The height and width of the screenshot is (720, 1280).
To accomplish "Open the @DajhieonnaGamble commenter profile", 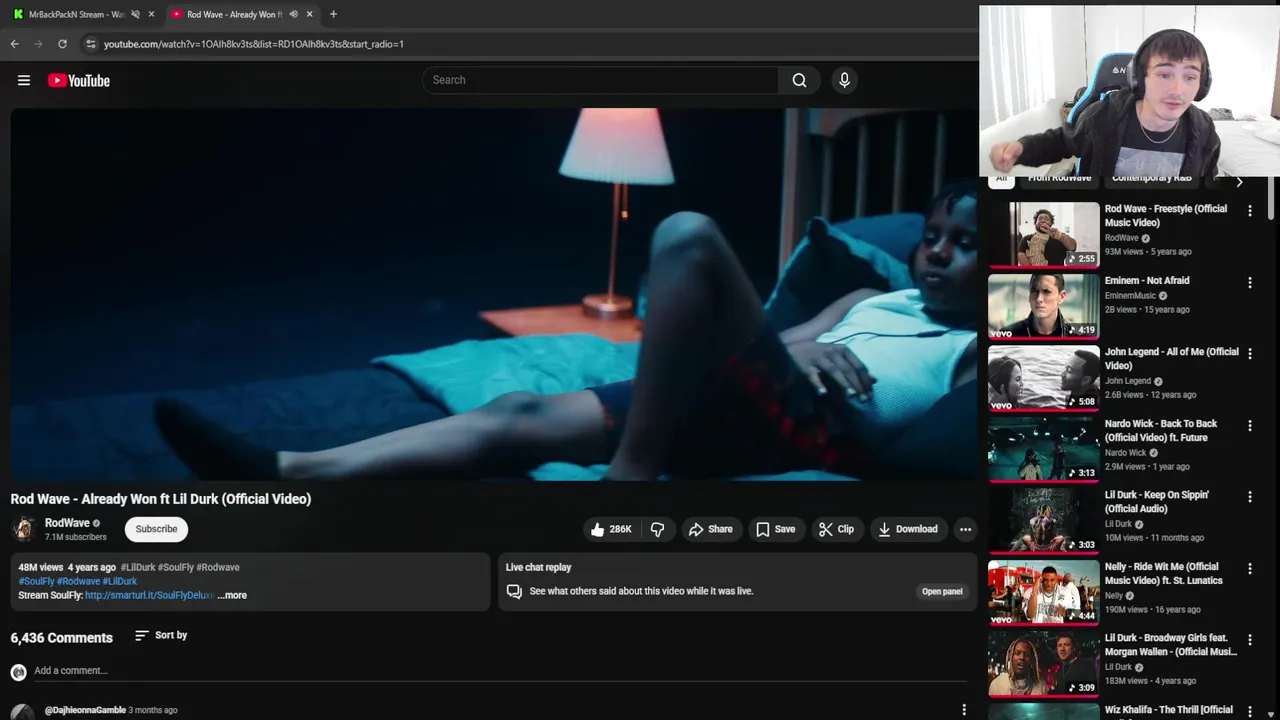I will pyautogui.click(x=85, y=710).
